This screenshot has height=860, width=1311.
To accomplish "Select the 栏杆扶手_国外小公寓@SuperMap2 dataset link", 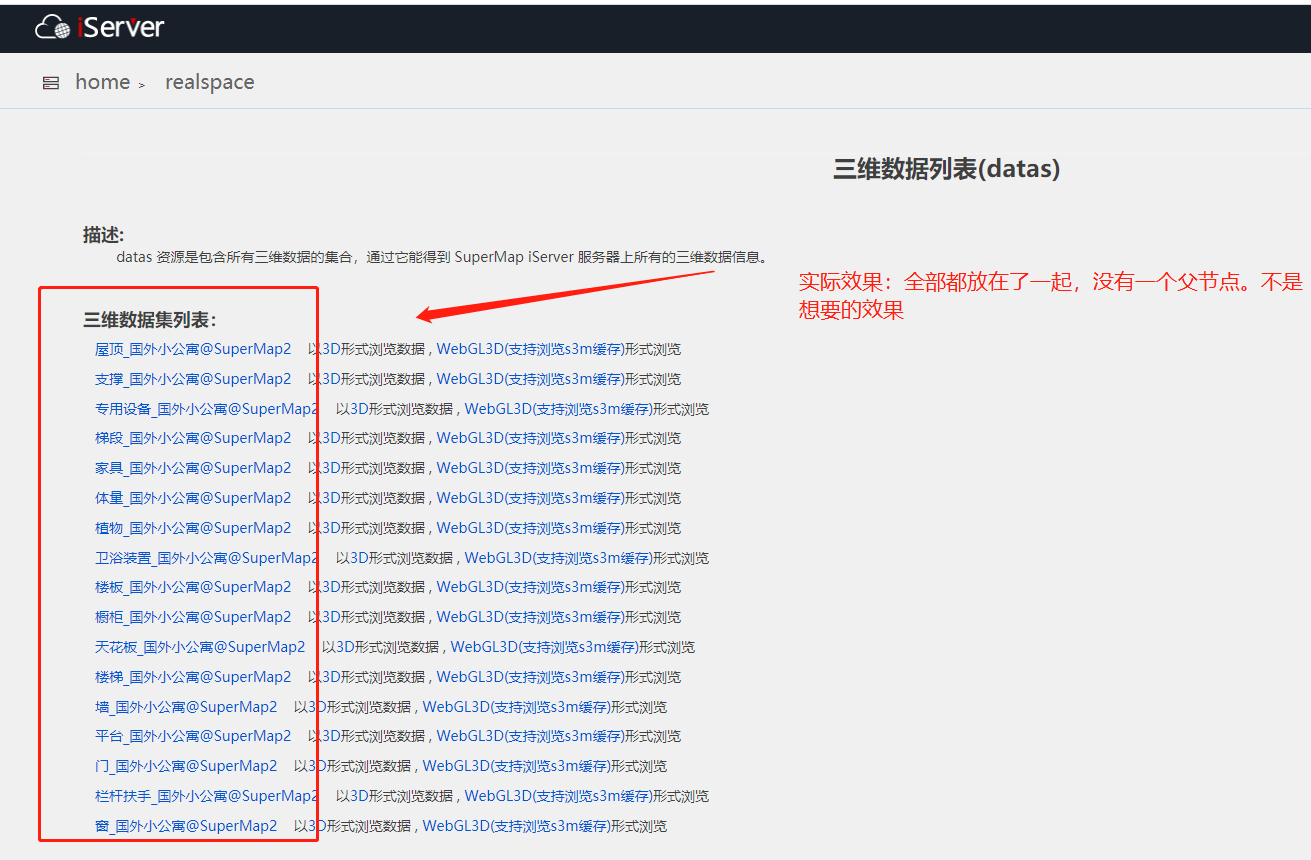I will 207,796.
